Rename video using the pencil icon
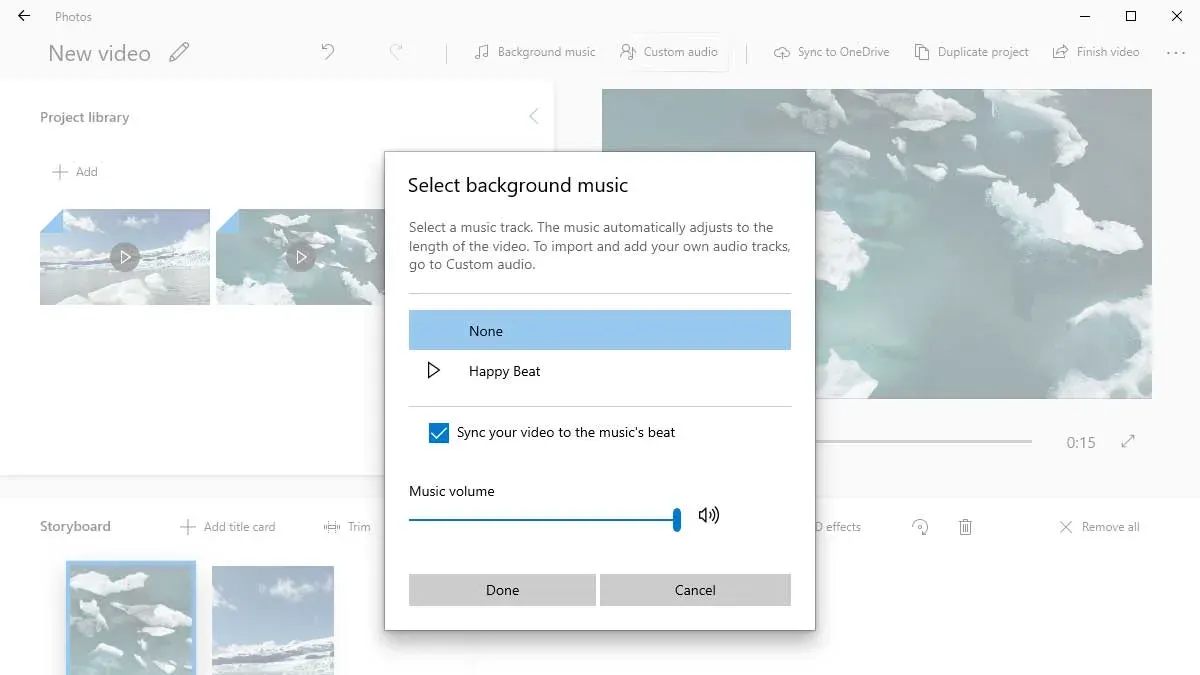Screen dimensions: 1200x675 point(179,53)
